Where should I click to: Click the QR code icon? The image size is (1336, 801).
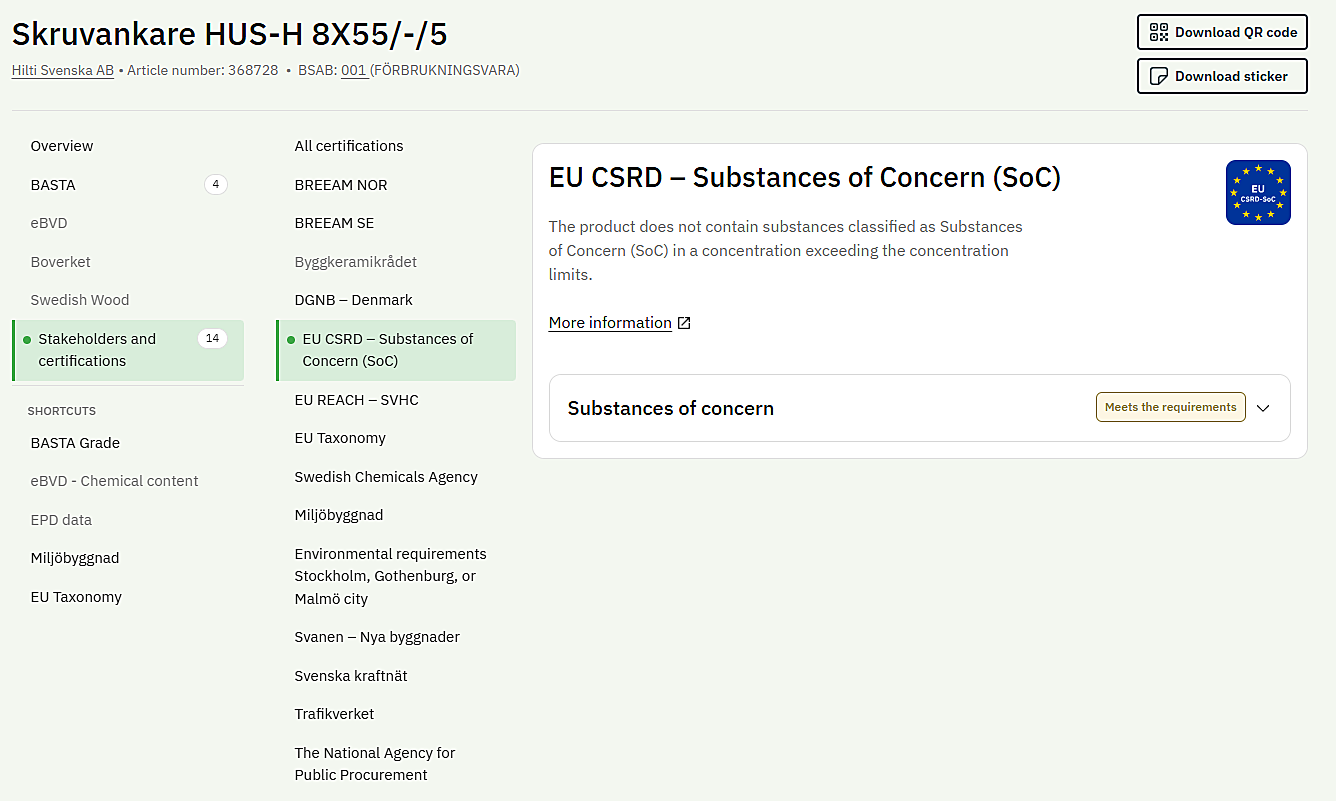coord(1159,32)
